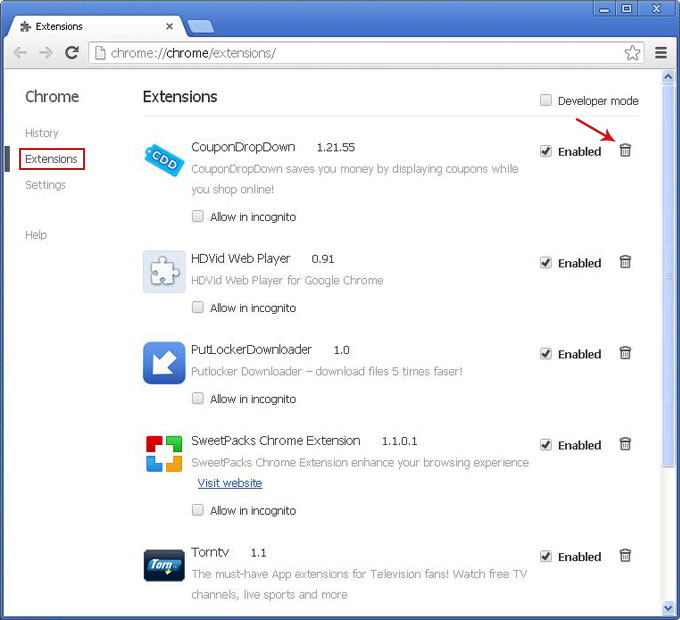This screenshot has width=680, height=620.
Task: Click the page icon in address bar
Action: pyautogui.click(x=100, y=53)
